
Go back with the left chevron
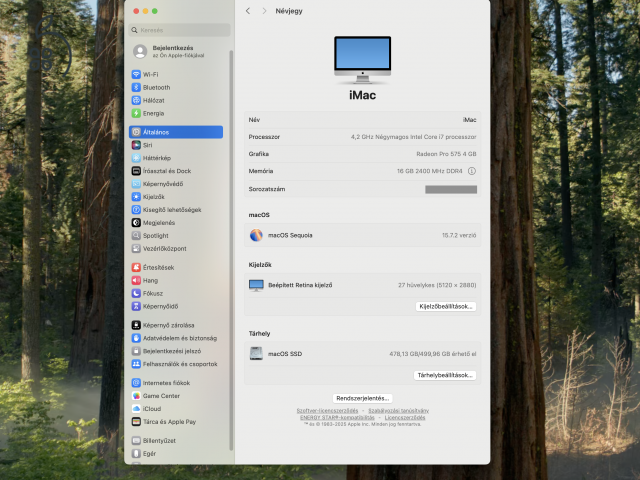[x=248, y=11]
